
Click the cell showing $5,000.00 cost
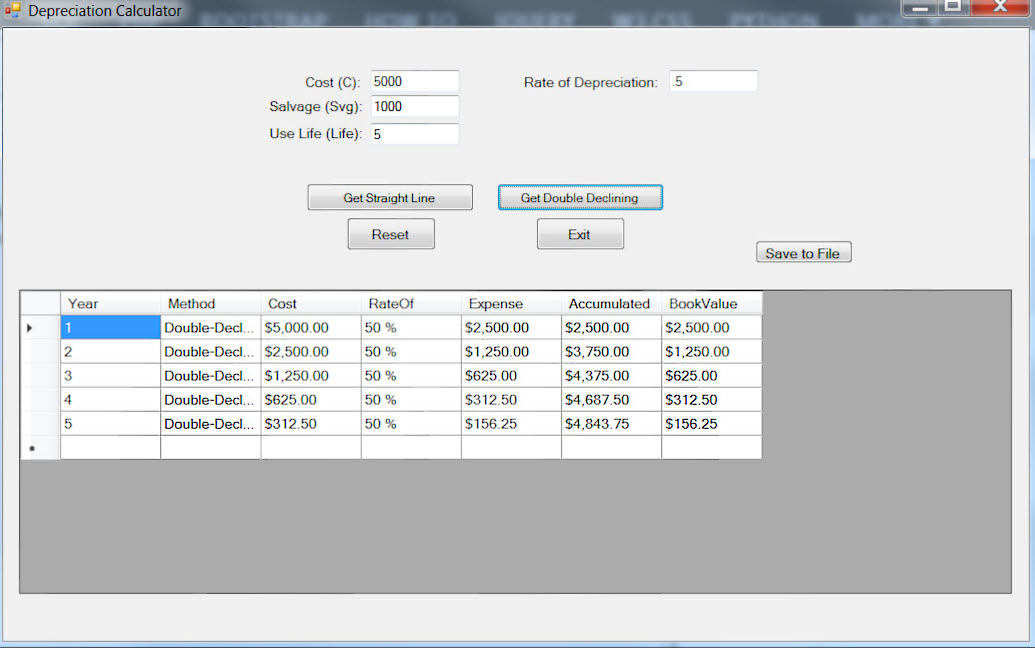[310, 327]
